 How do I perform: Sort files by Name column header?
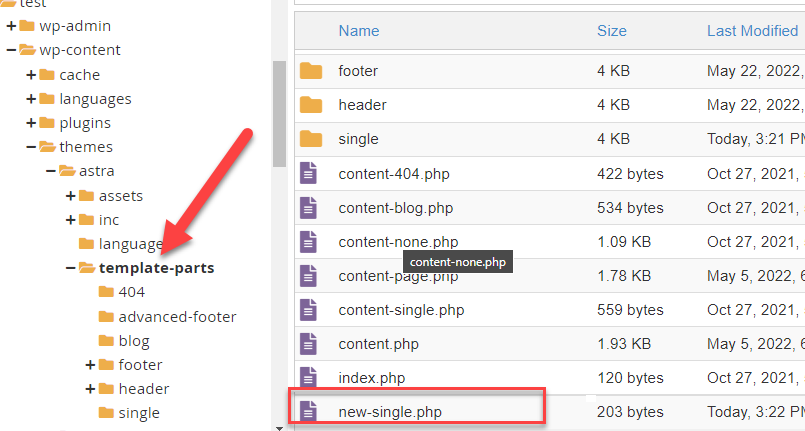tap(358, 31)
